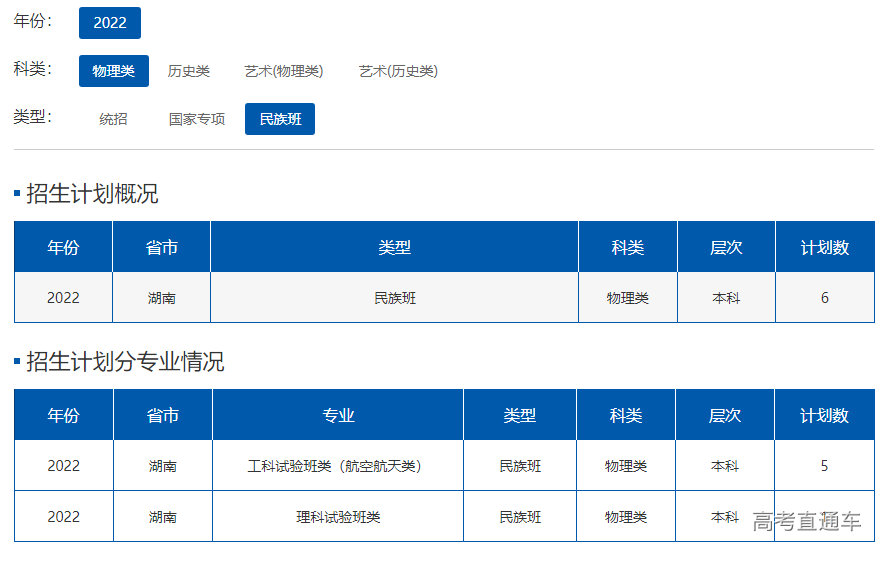Click the 专业 column header
This screenshot has height=561, width=890.
point(338,415)
